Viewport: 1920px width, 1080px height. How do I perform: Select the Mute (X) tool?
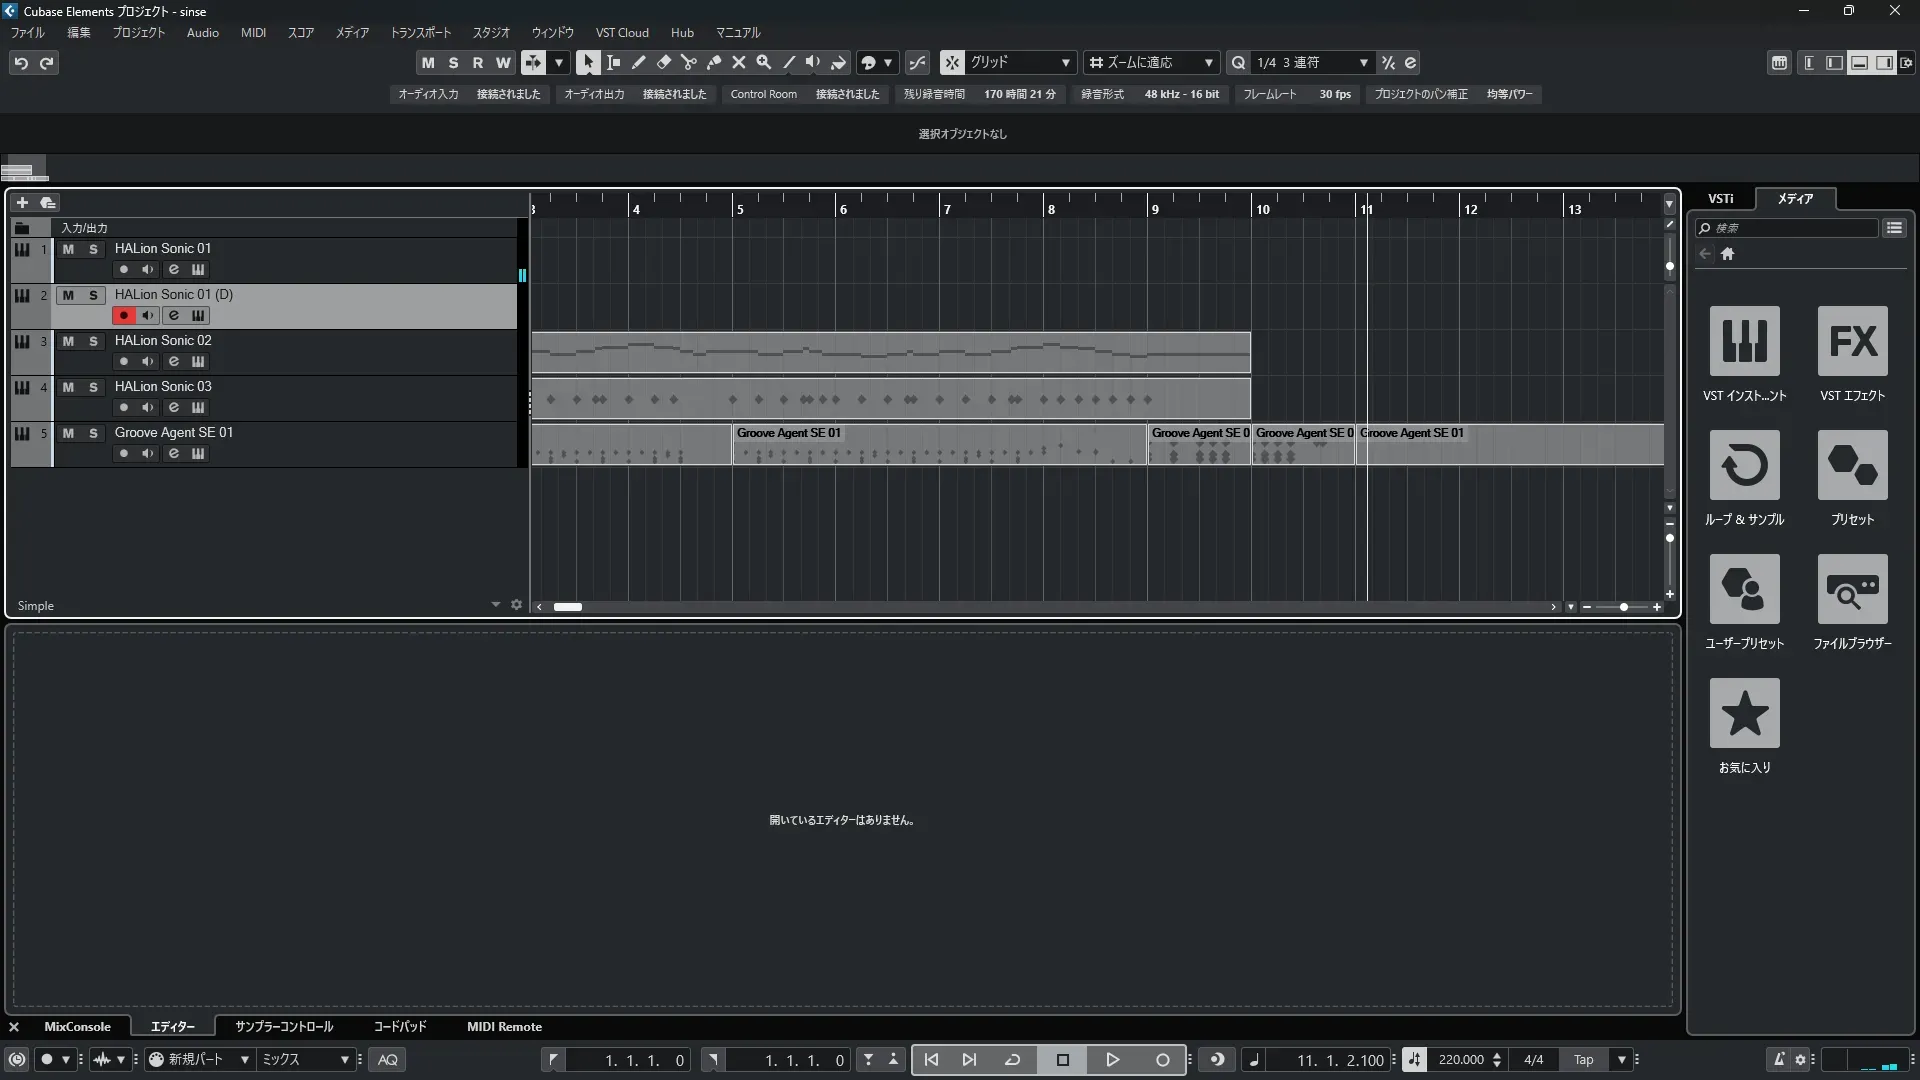pos(738,62)
